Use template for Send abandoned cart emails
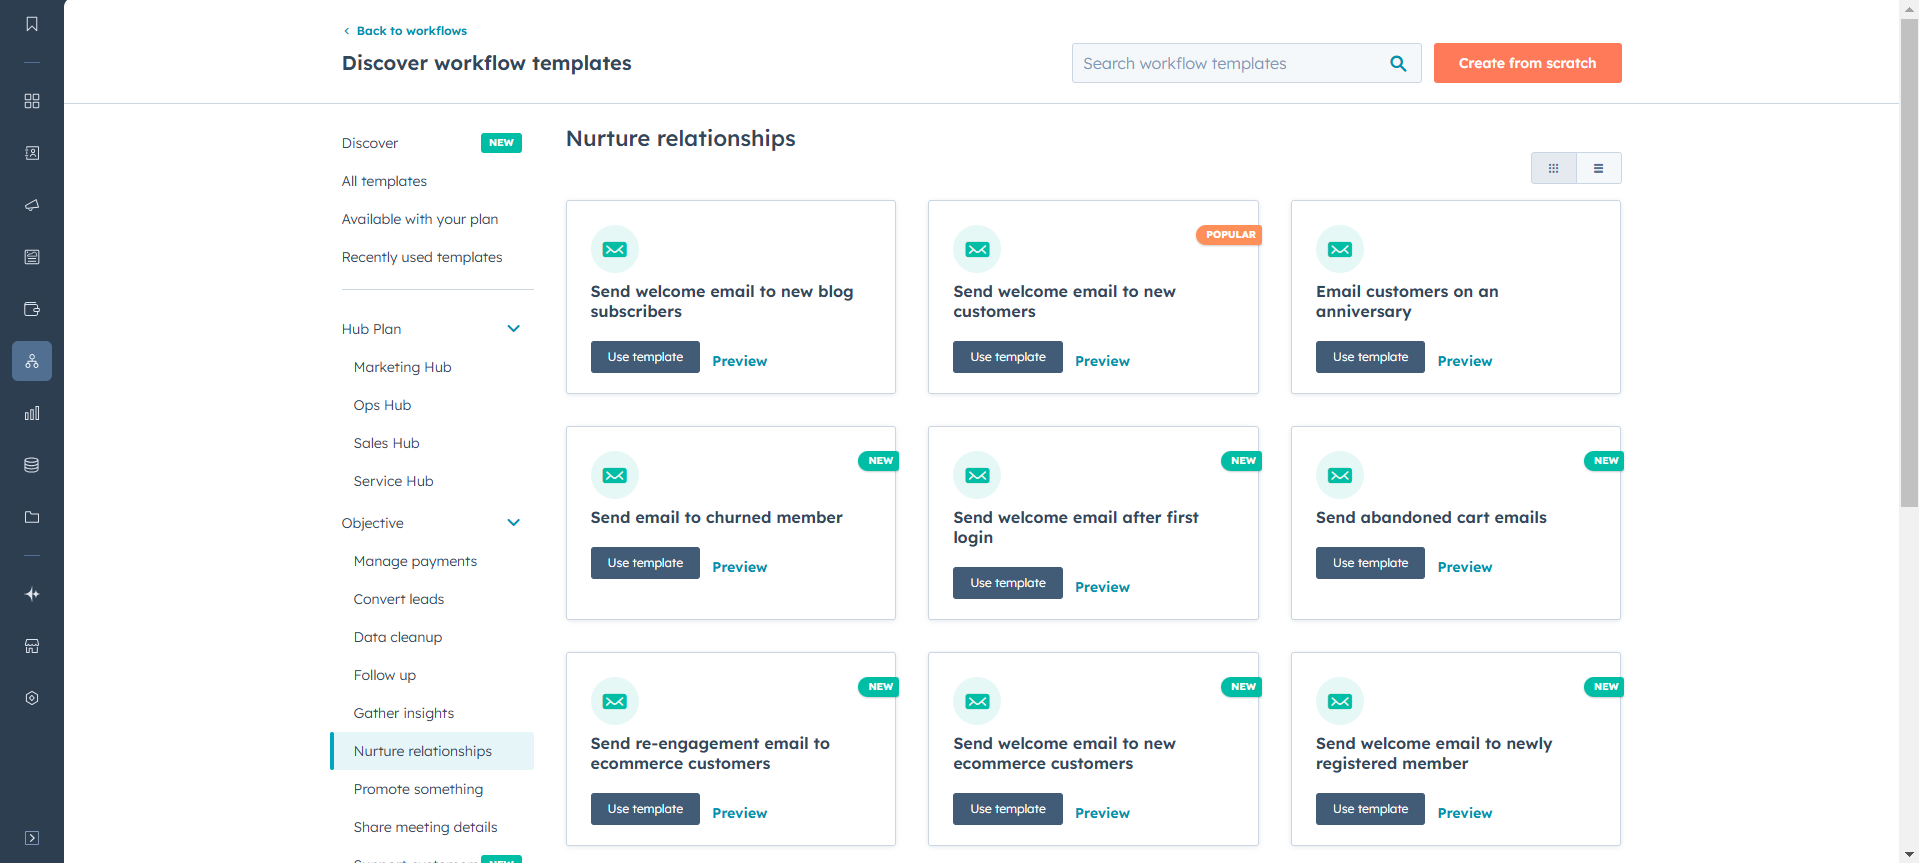1919x863 pixels. point(1370,563)
